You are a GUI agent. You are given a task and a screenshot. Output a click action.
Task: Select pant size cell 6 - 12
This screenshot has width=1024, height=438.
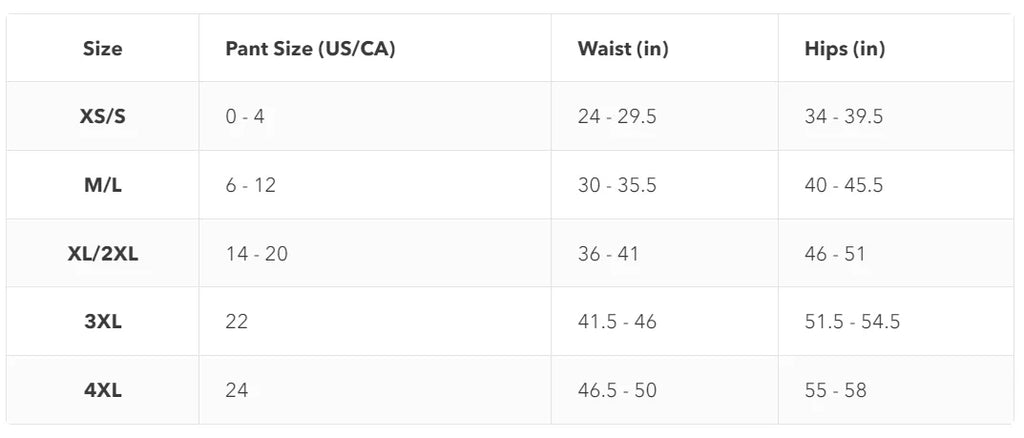point(250,185)
